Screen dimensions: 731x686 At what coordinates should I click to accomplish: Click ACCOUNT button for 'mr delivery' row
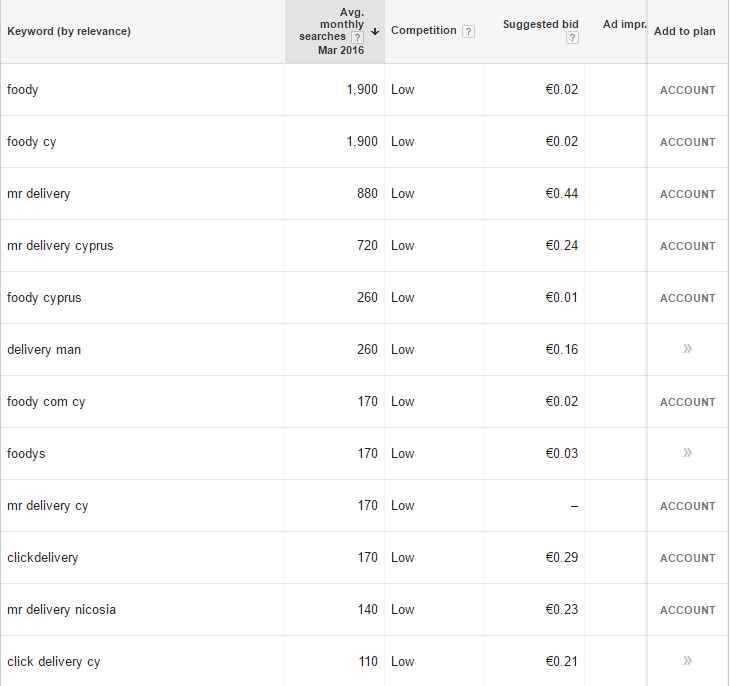687,194
